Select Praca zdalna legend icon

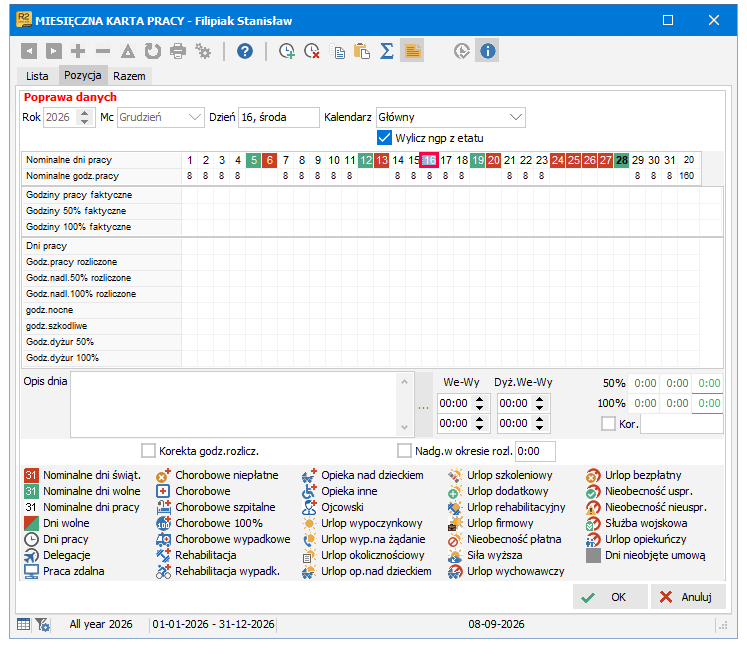(x=31, y=571)
